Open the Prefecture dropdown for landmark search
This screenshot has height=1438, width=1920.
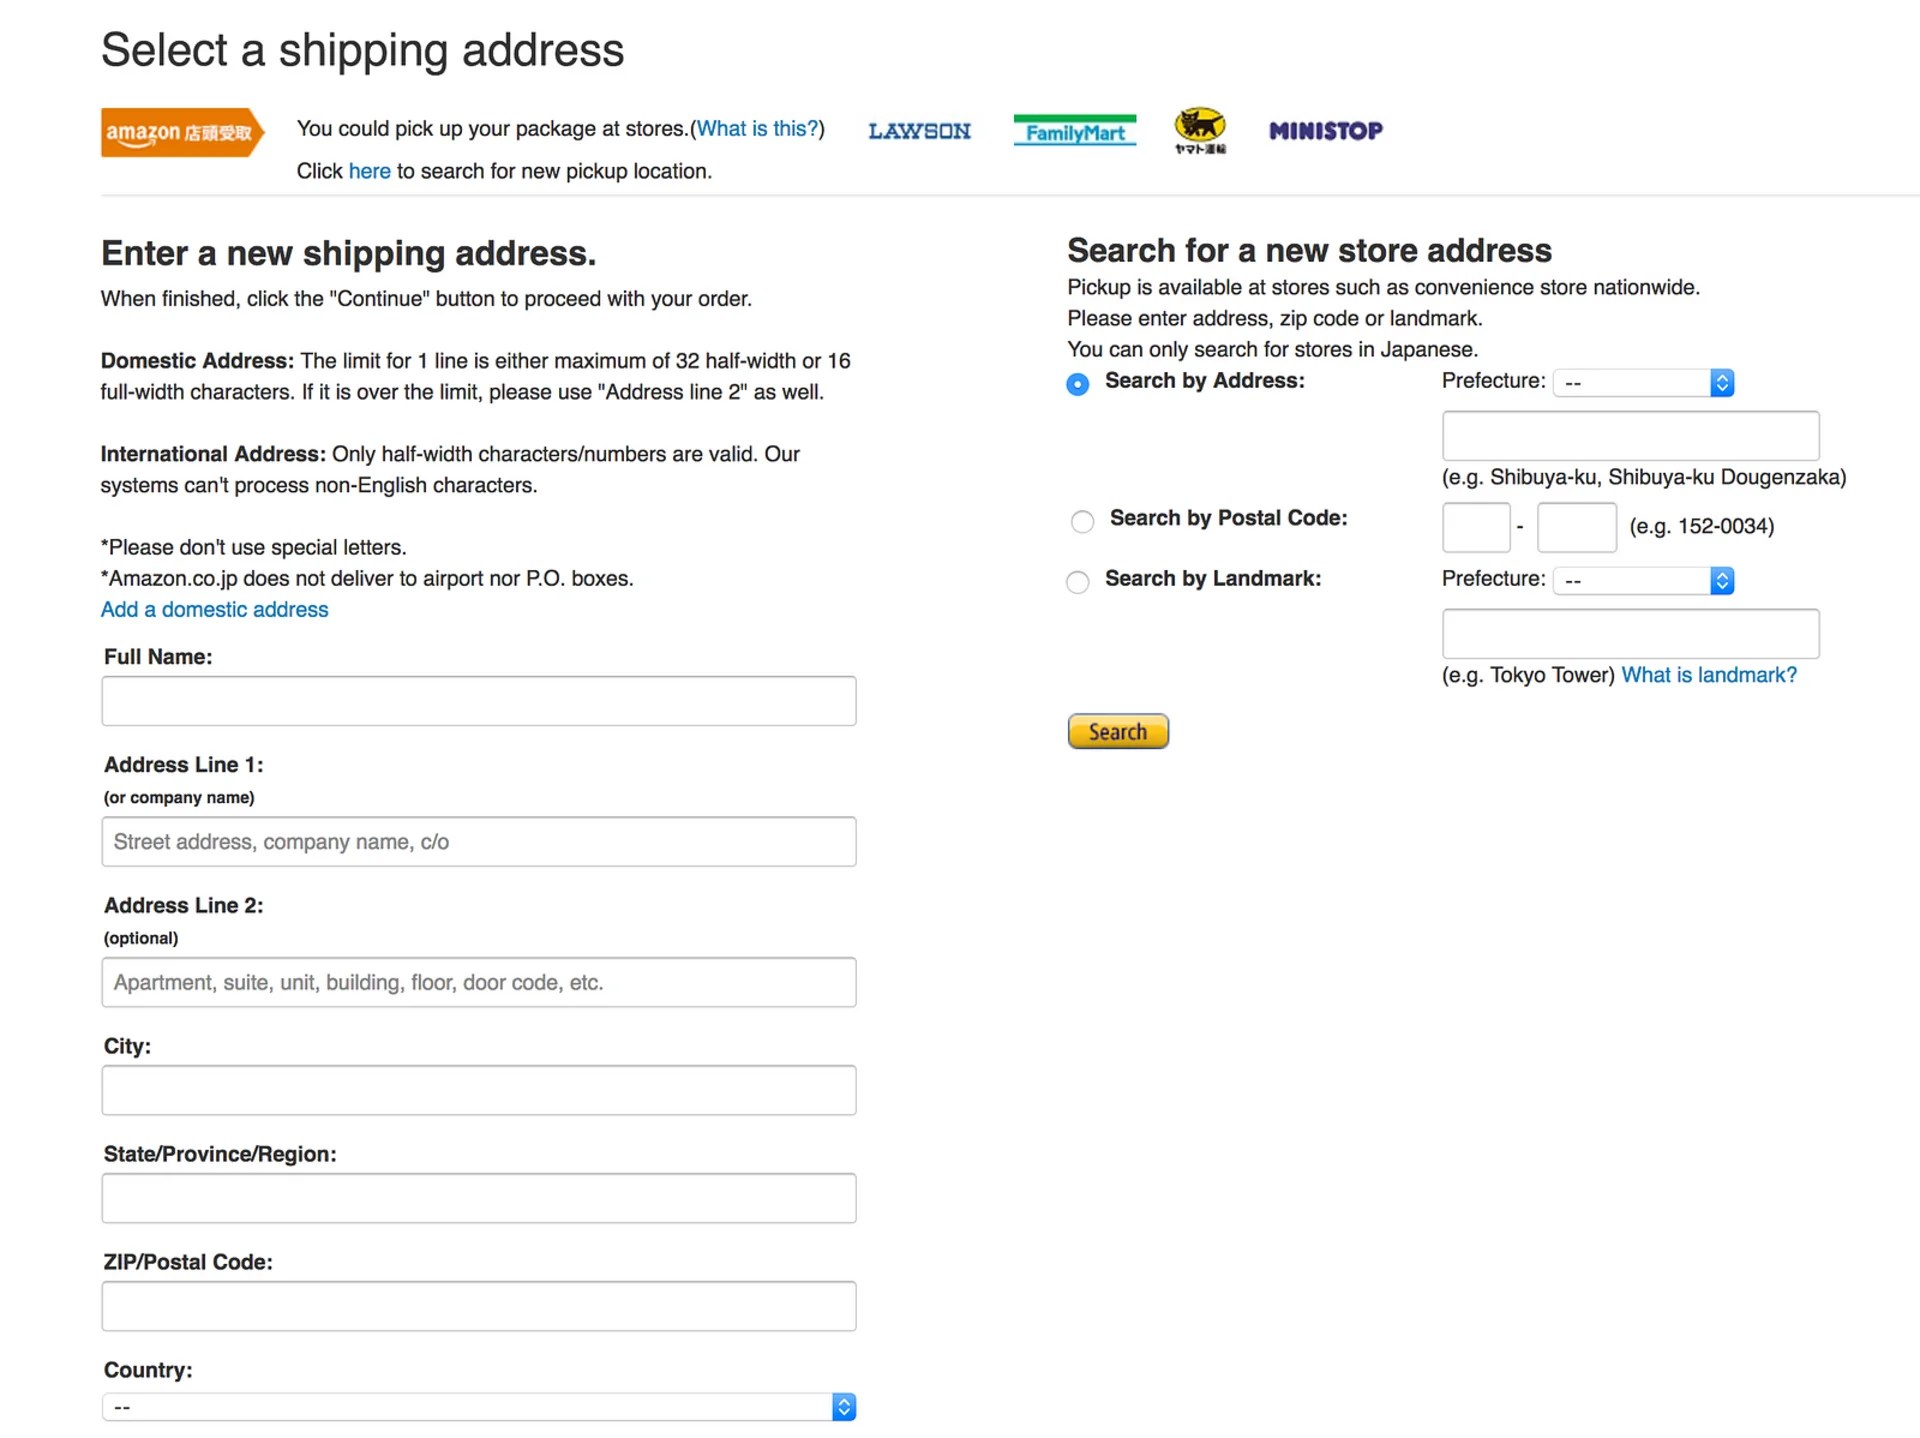point(1643,581)
